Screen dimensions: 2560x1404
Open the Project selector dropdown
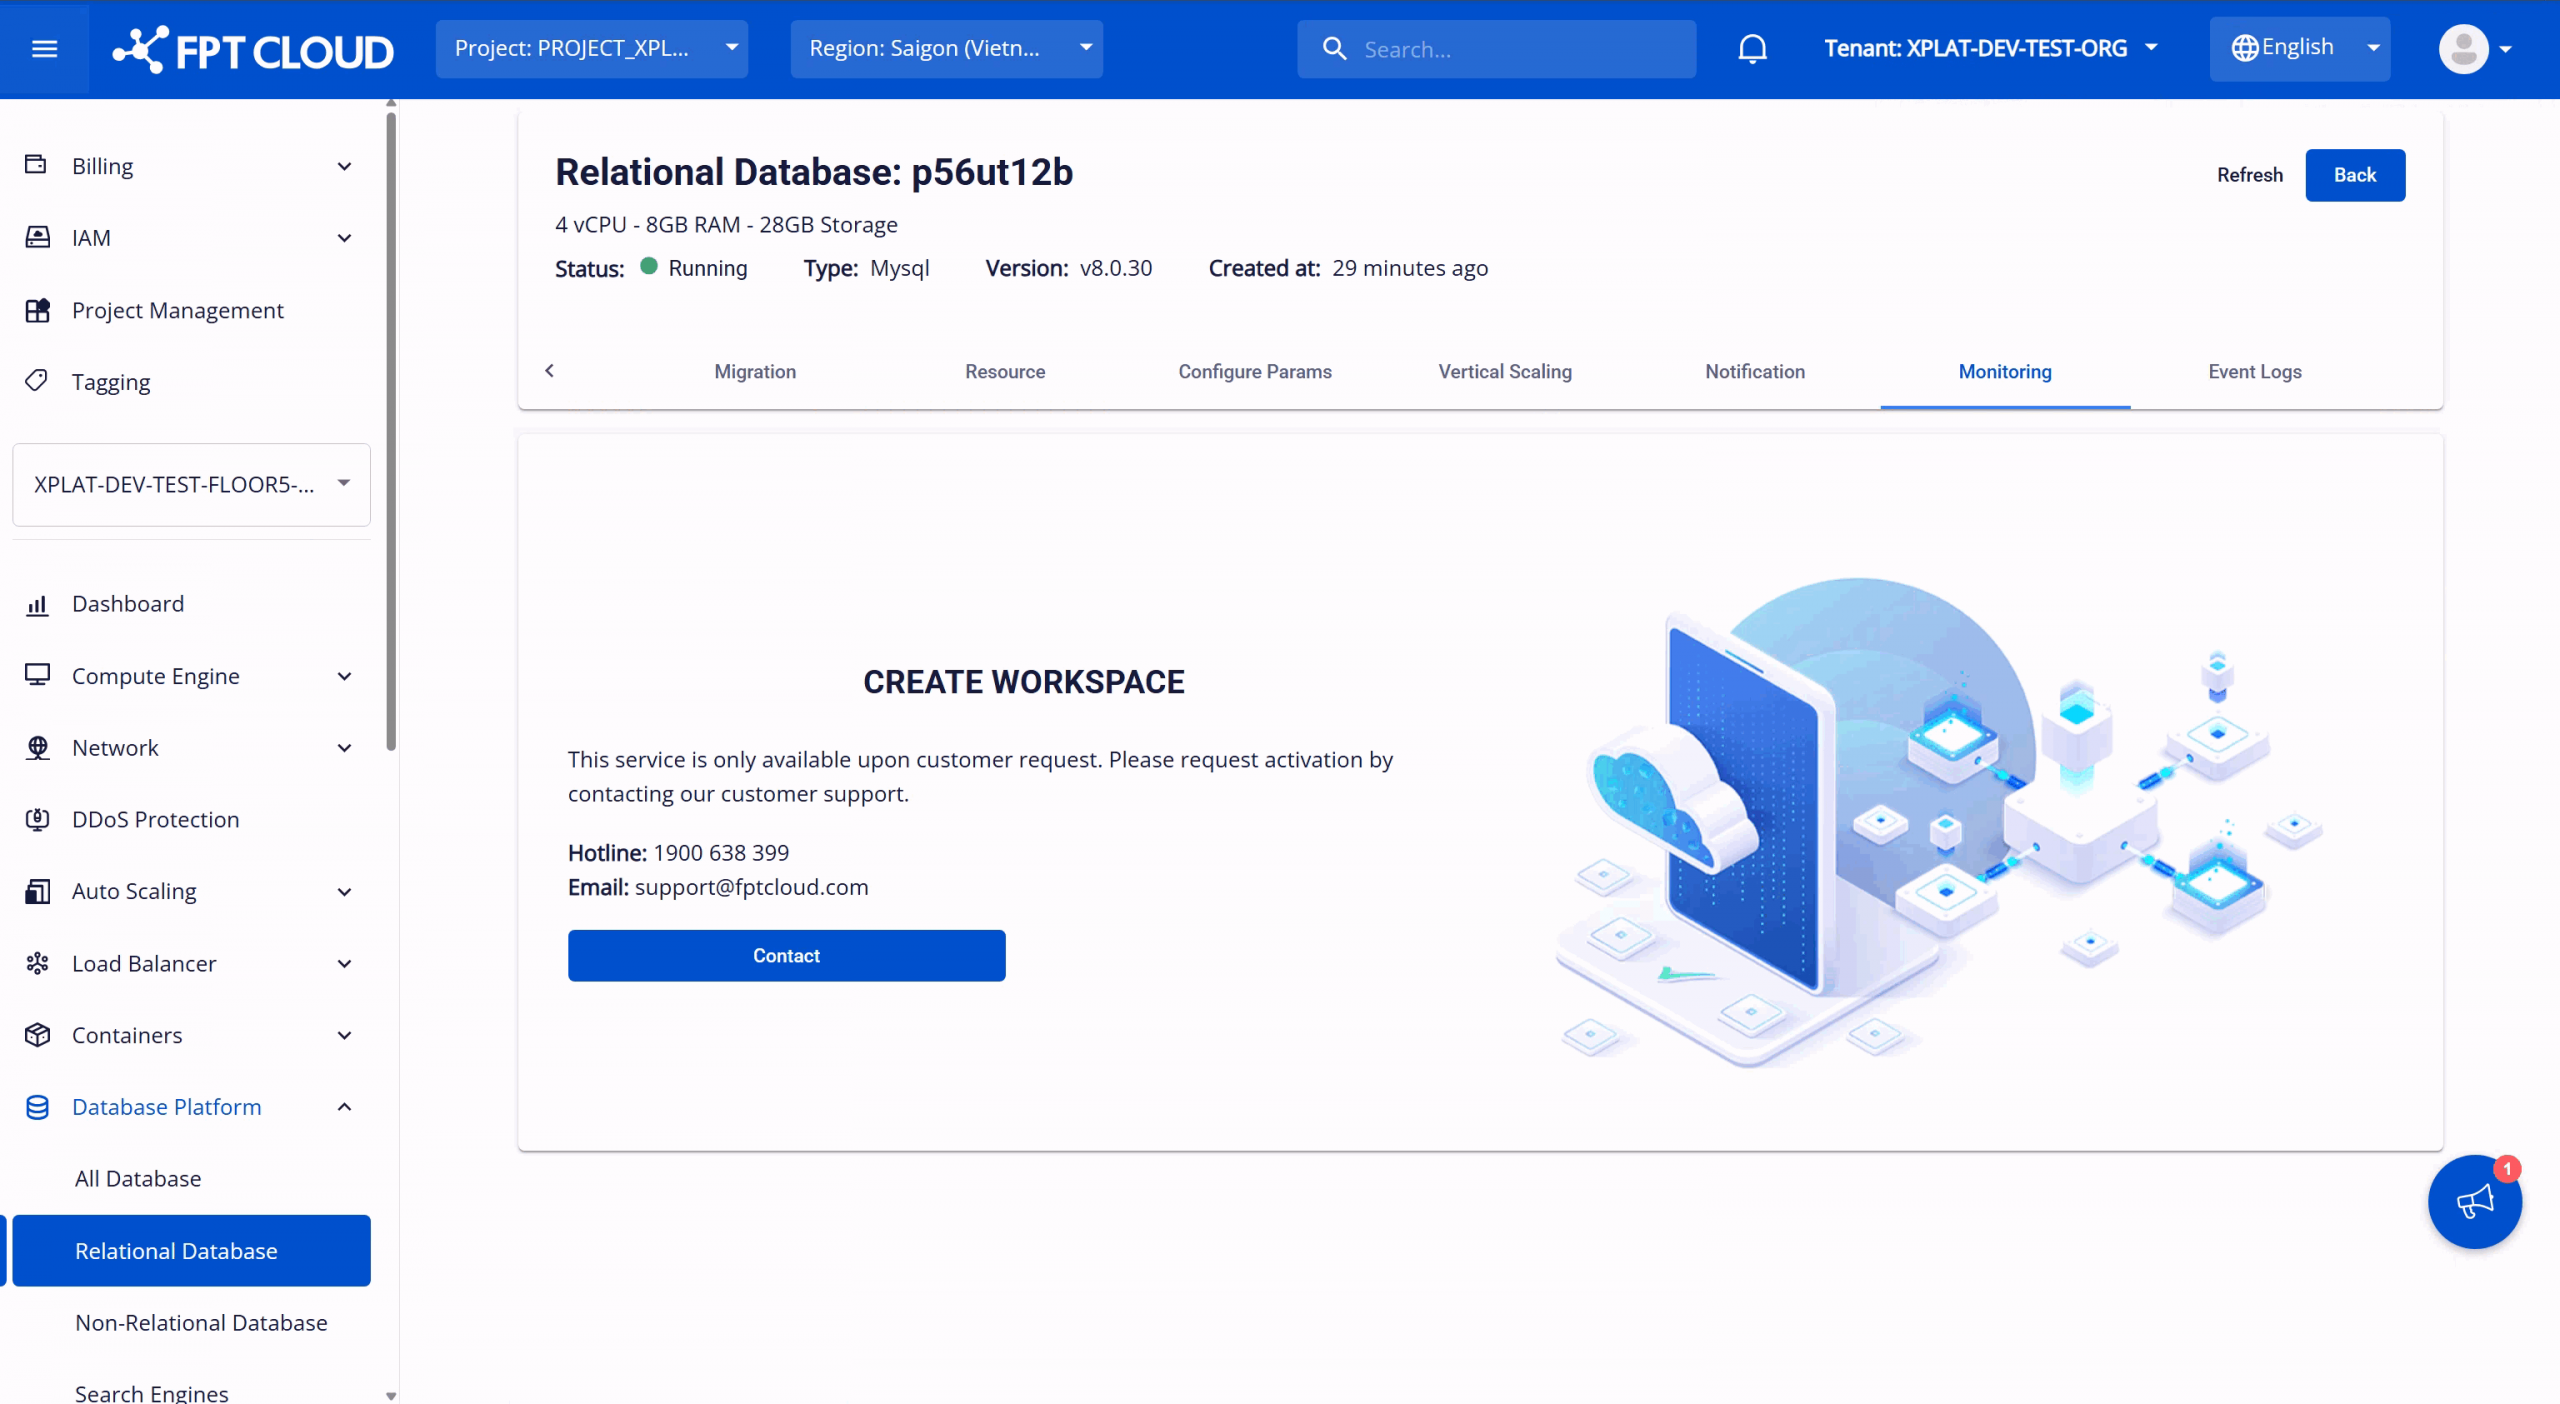tap(591, 48)
